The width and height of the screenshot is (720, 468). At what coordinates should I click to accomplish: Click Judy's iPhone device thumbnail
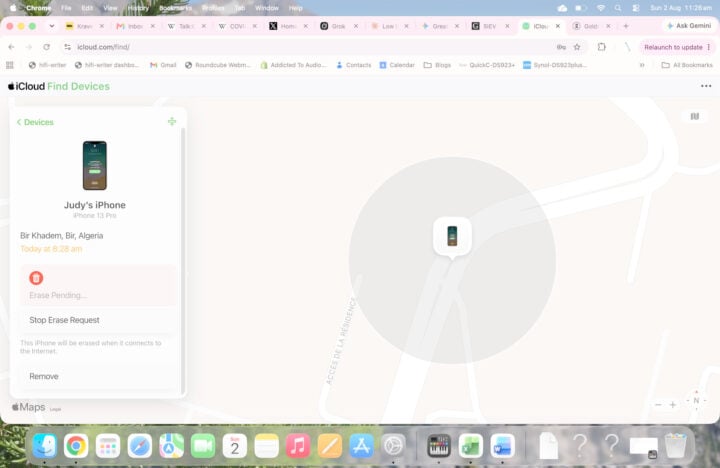tap(95, 165)
